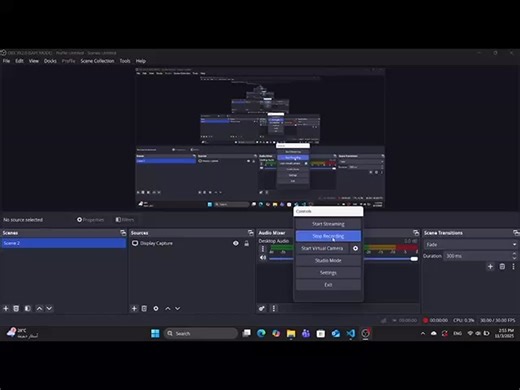520x390 pixels.
Task: Move the source down with the Sources down arrow
Action: 178,308
